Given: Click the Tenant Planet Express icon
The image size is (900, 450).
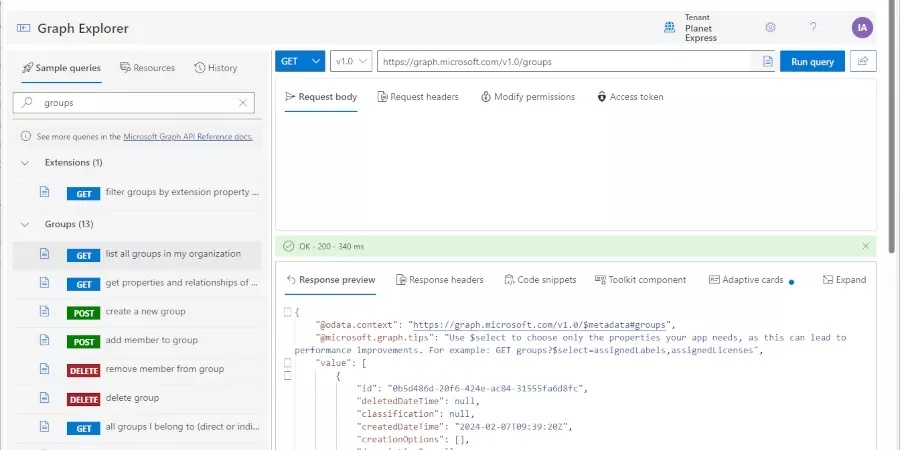Looking at the screenshot, I should tap(670, 28).
